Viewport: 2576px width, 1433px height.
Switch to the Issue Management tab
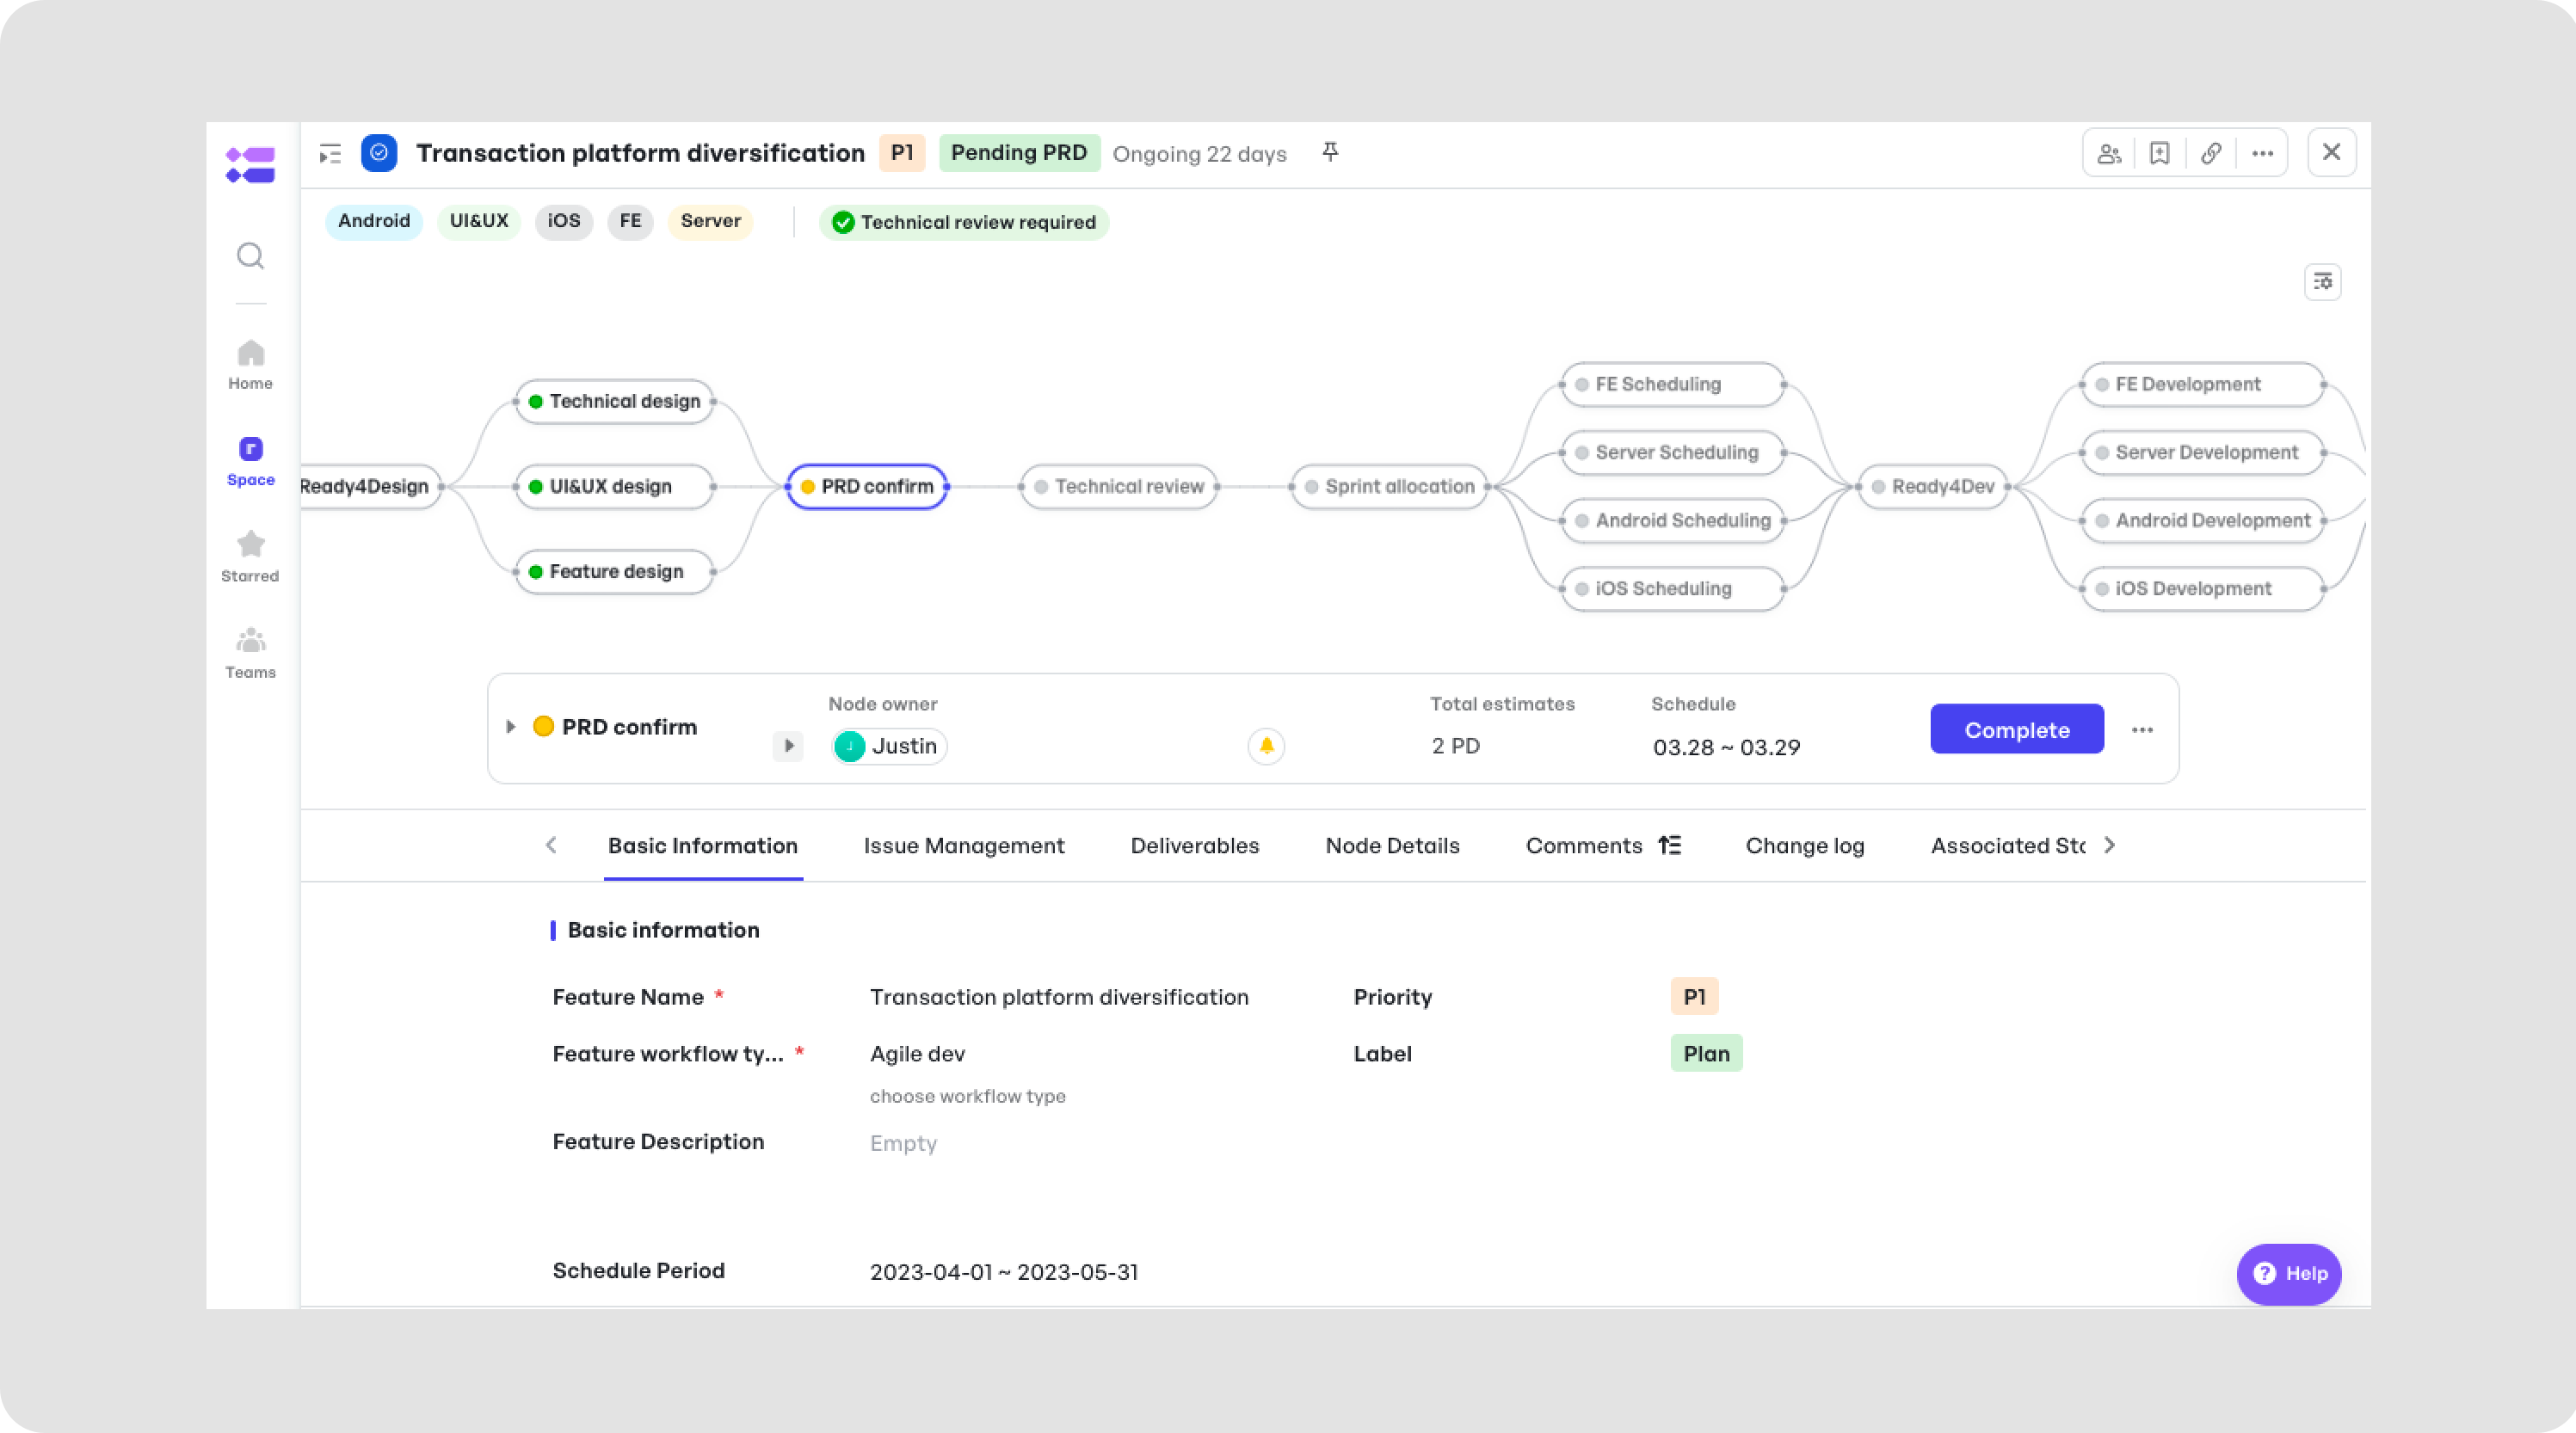coord(964,846)
